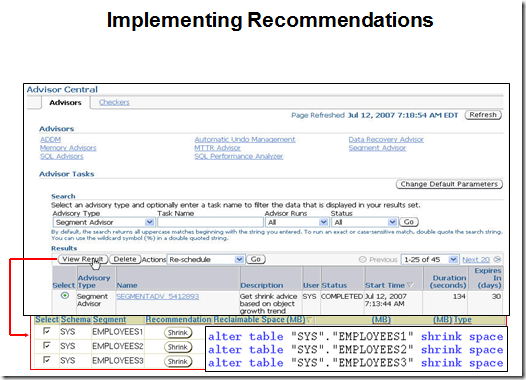The width and height of the screenshot is (526, 380).
Task: Open Advisor Runs dropdown
Action: 297,222
